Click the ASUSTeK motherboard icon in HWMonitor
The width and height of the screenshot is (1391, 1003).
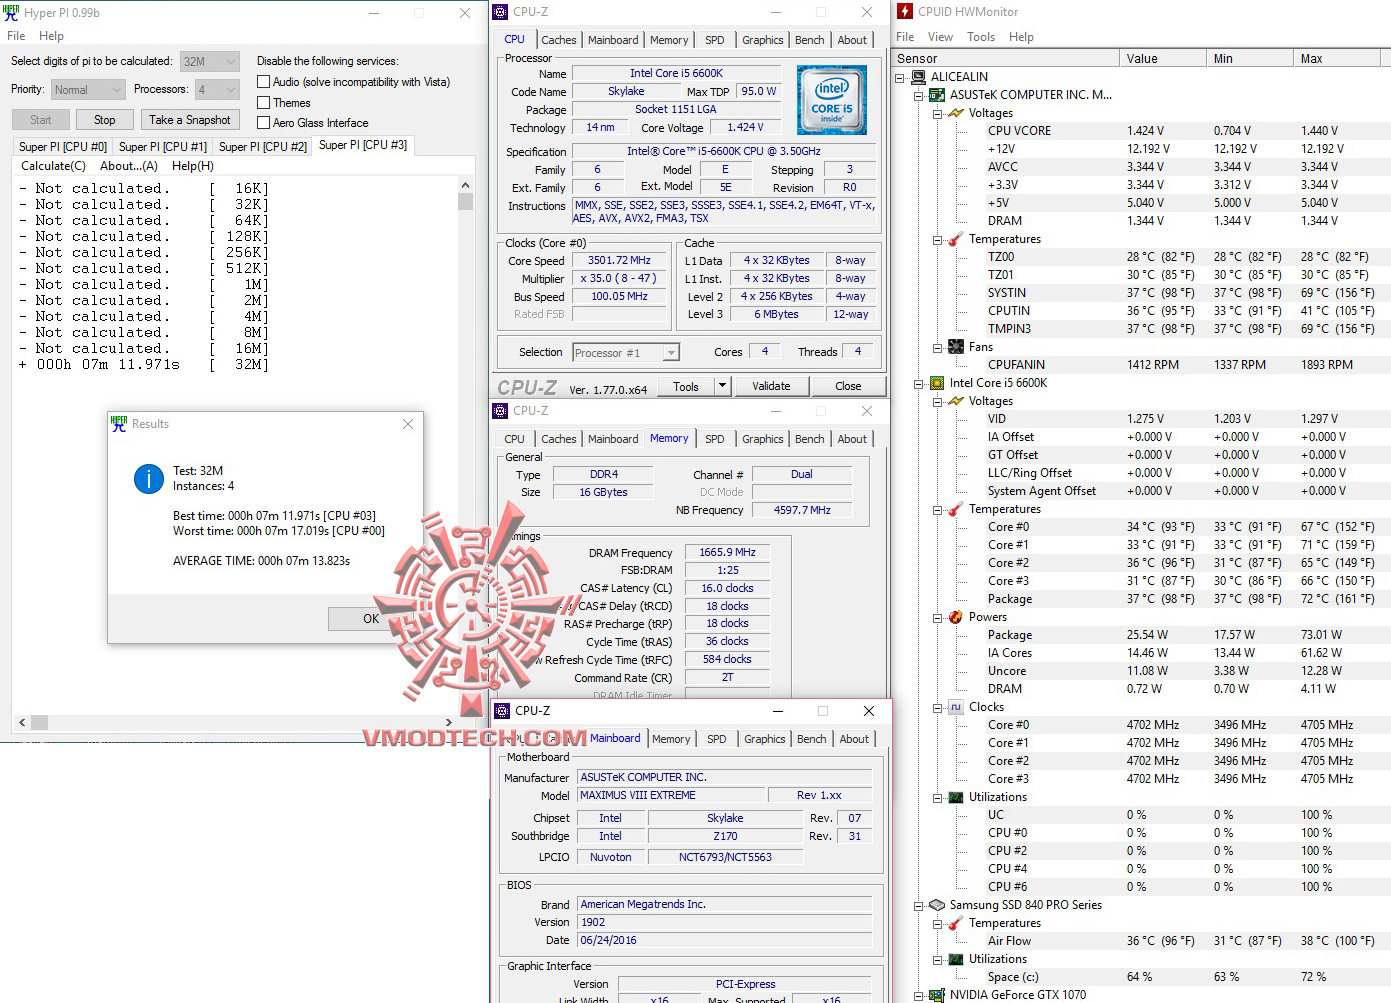937,95
